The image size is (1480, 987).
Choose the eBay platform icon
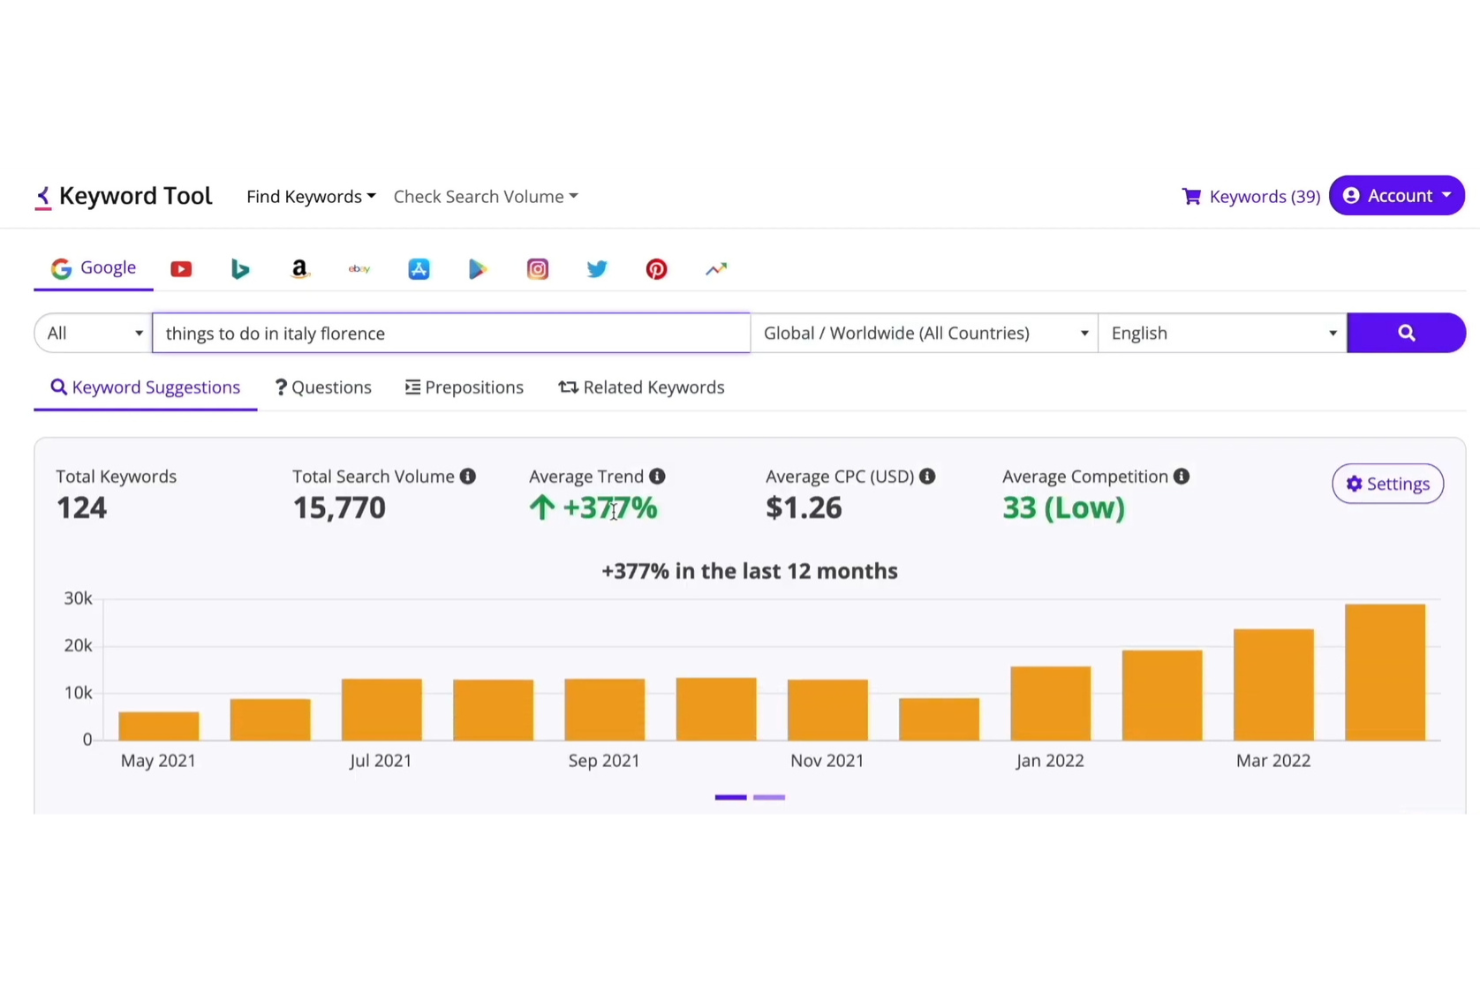pyautogui.click(x=359, y=268)
